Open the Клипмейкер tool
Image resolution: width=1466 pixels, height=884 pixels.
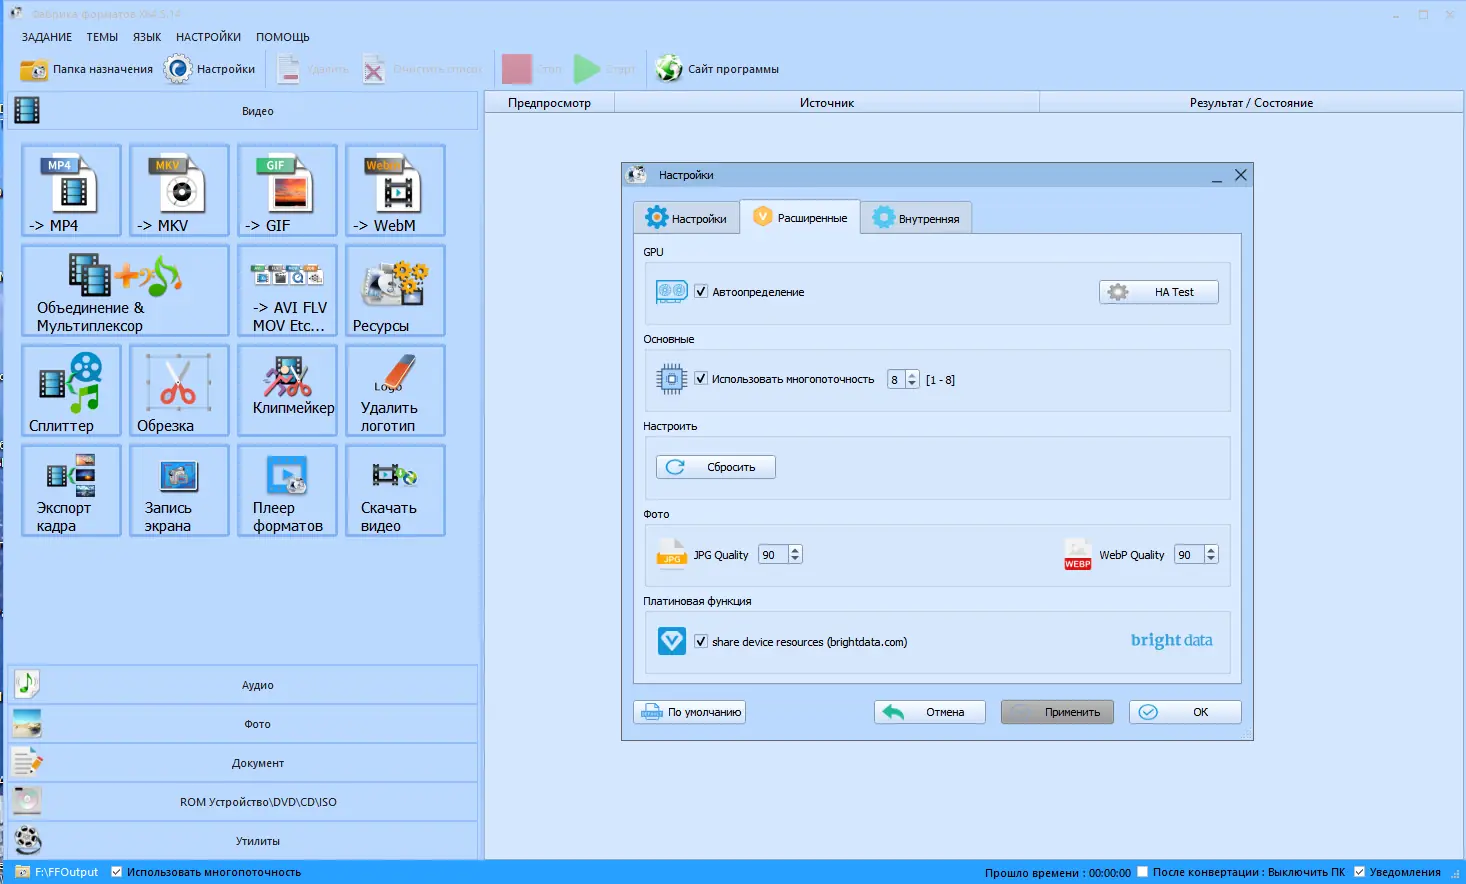[287, 390]
